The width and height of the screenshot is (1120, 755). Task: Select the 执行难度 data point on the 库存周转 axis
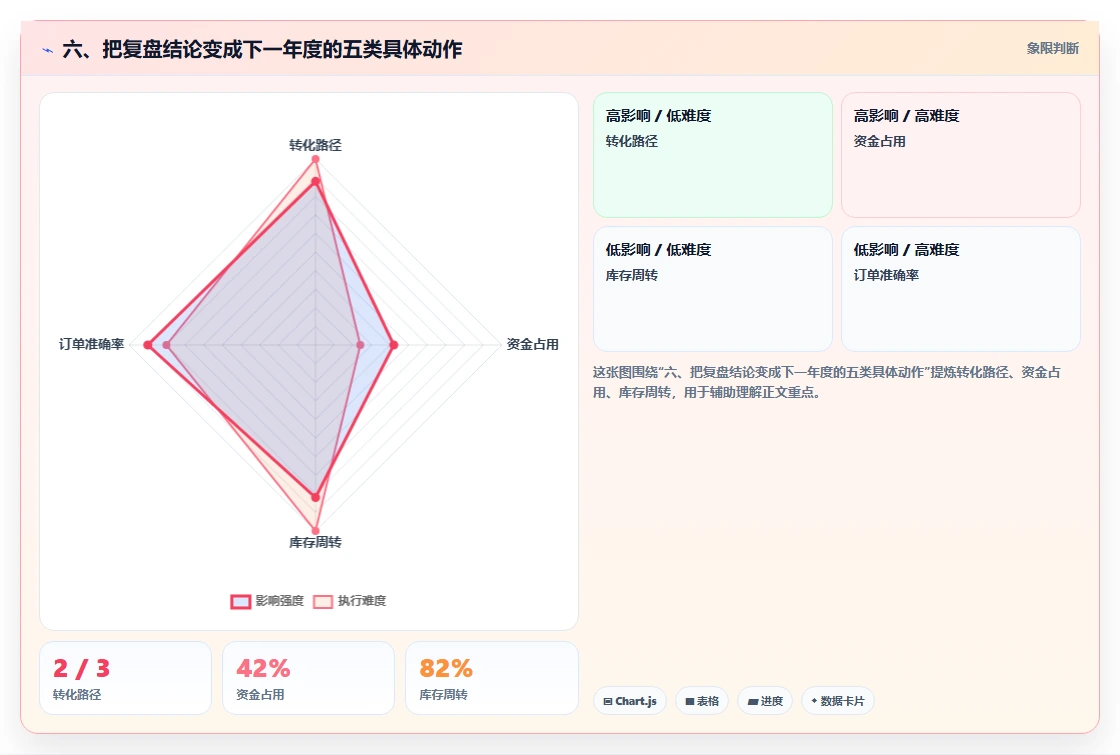[315, 531]
